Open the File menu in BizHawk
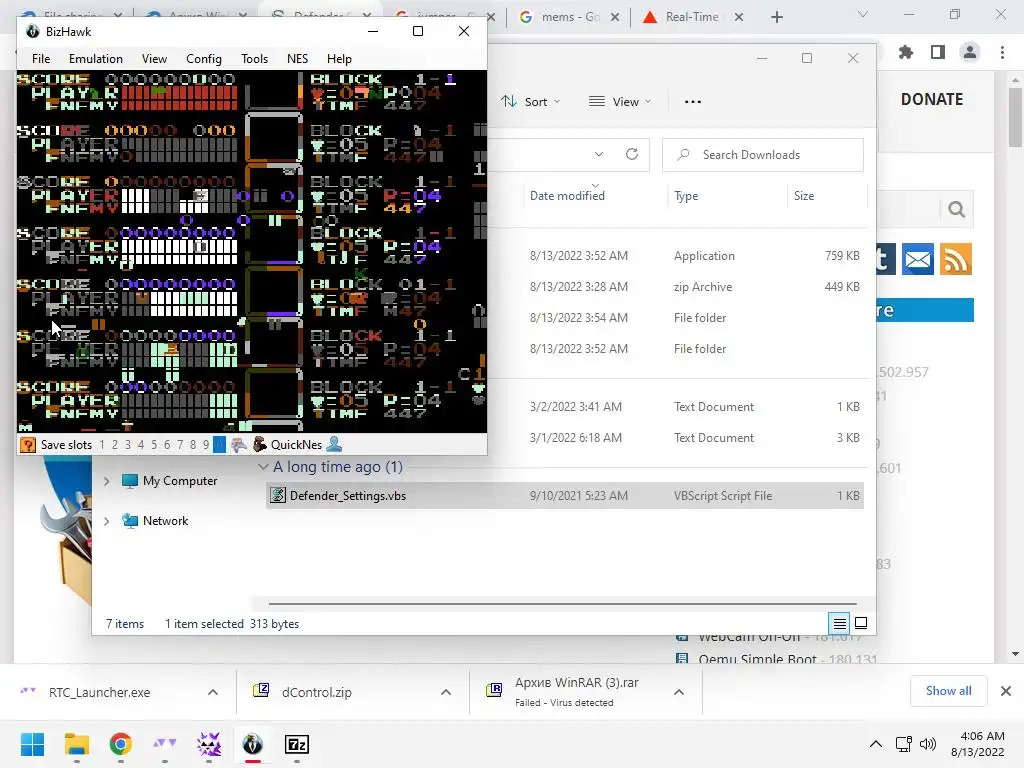 coord(40,59)
